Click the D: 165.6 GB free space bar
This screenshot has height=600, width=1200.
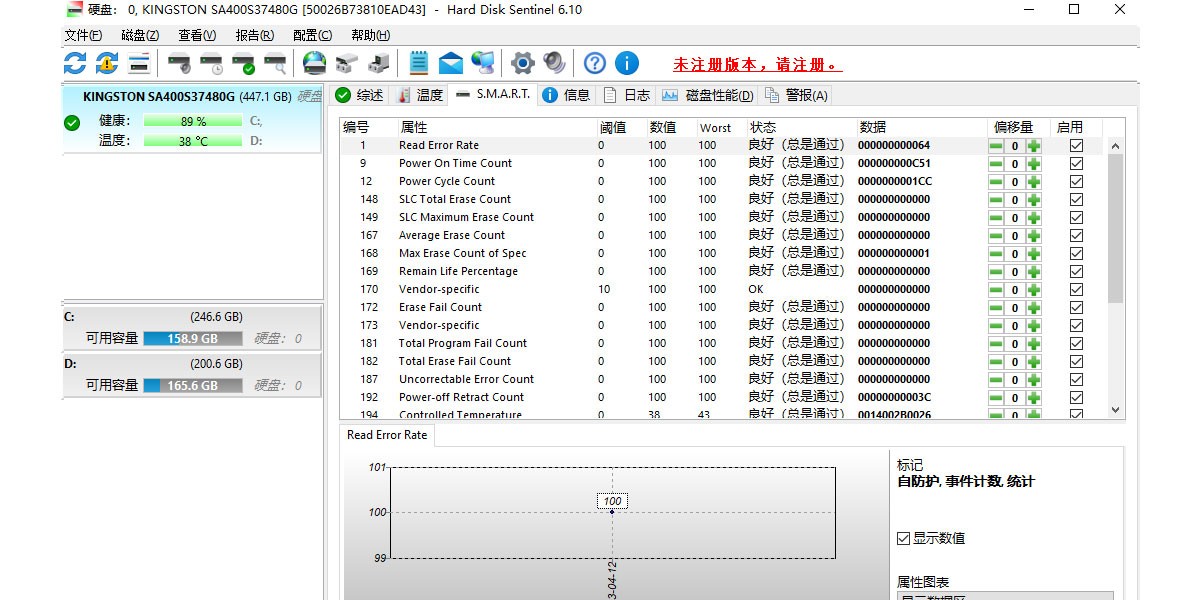(x=193, y=385)
